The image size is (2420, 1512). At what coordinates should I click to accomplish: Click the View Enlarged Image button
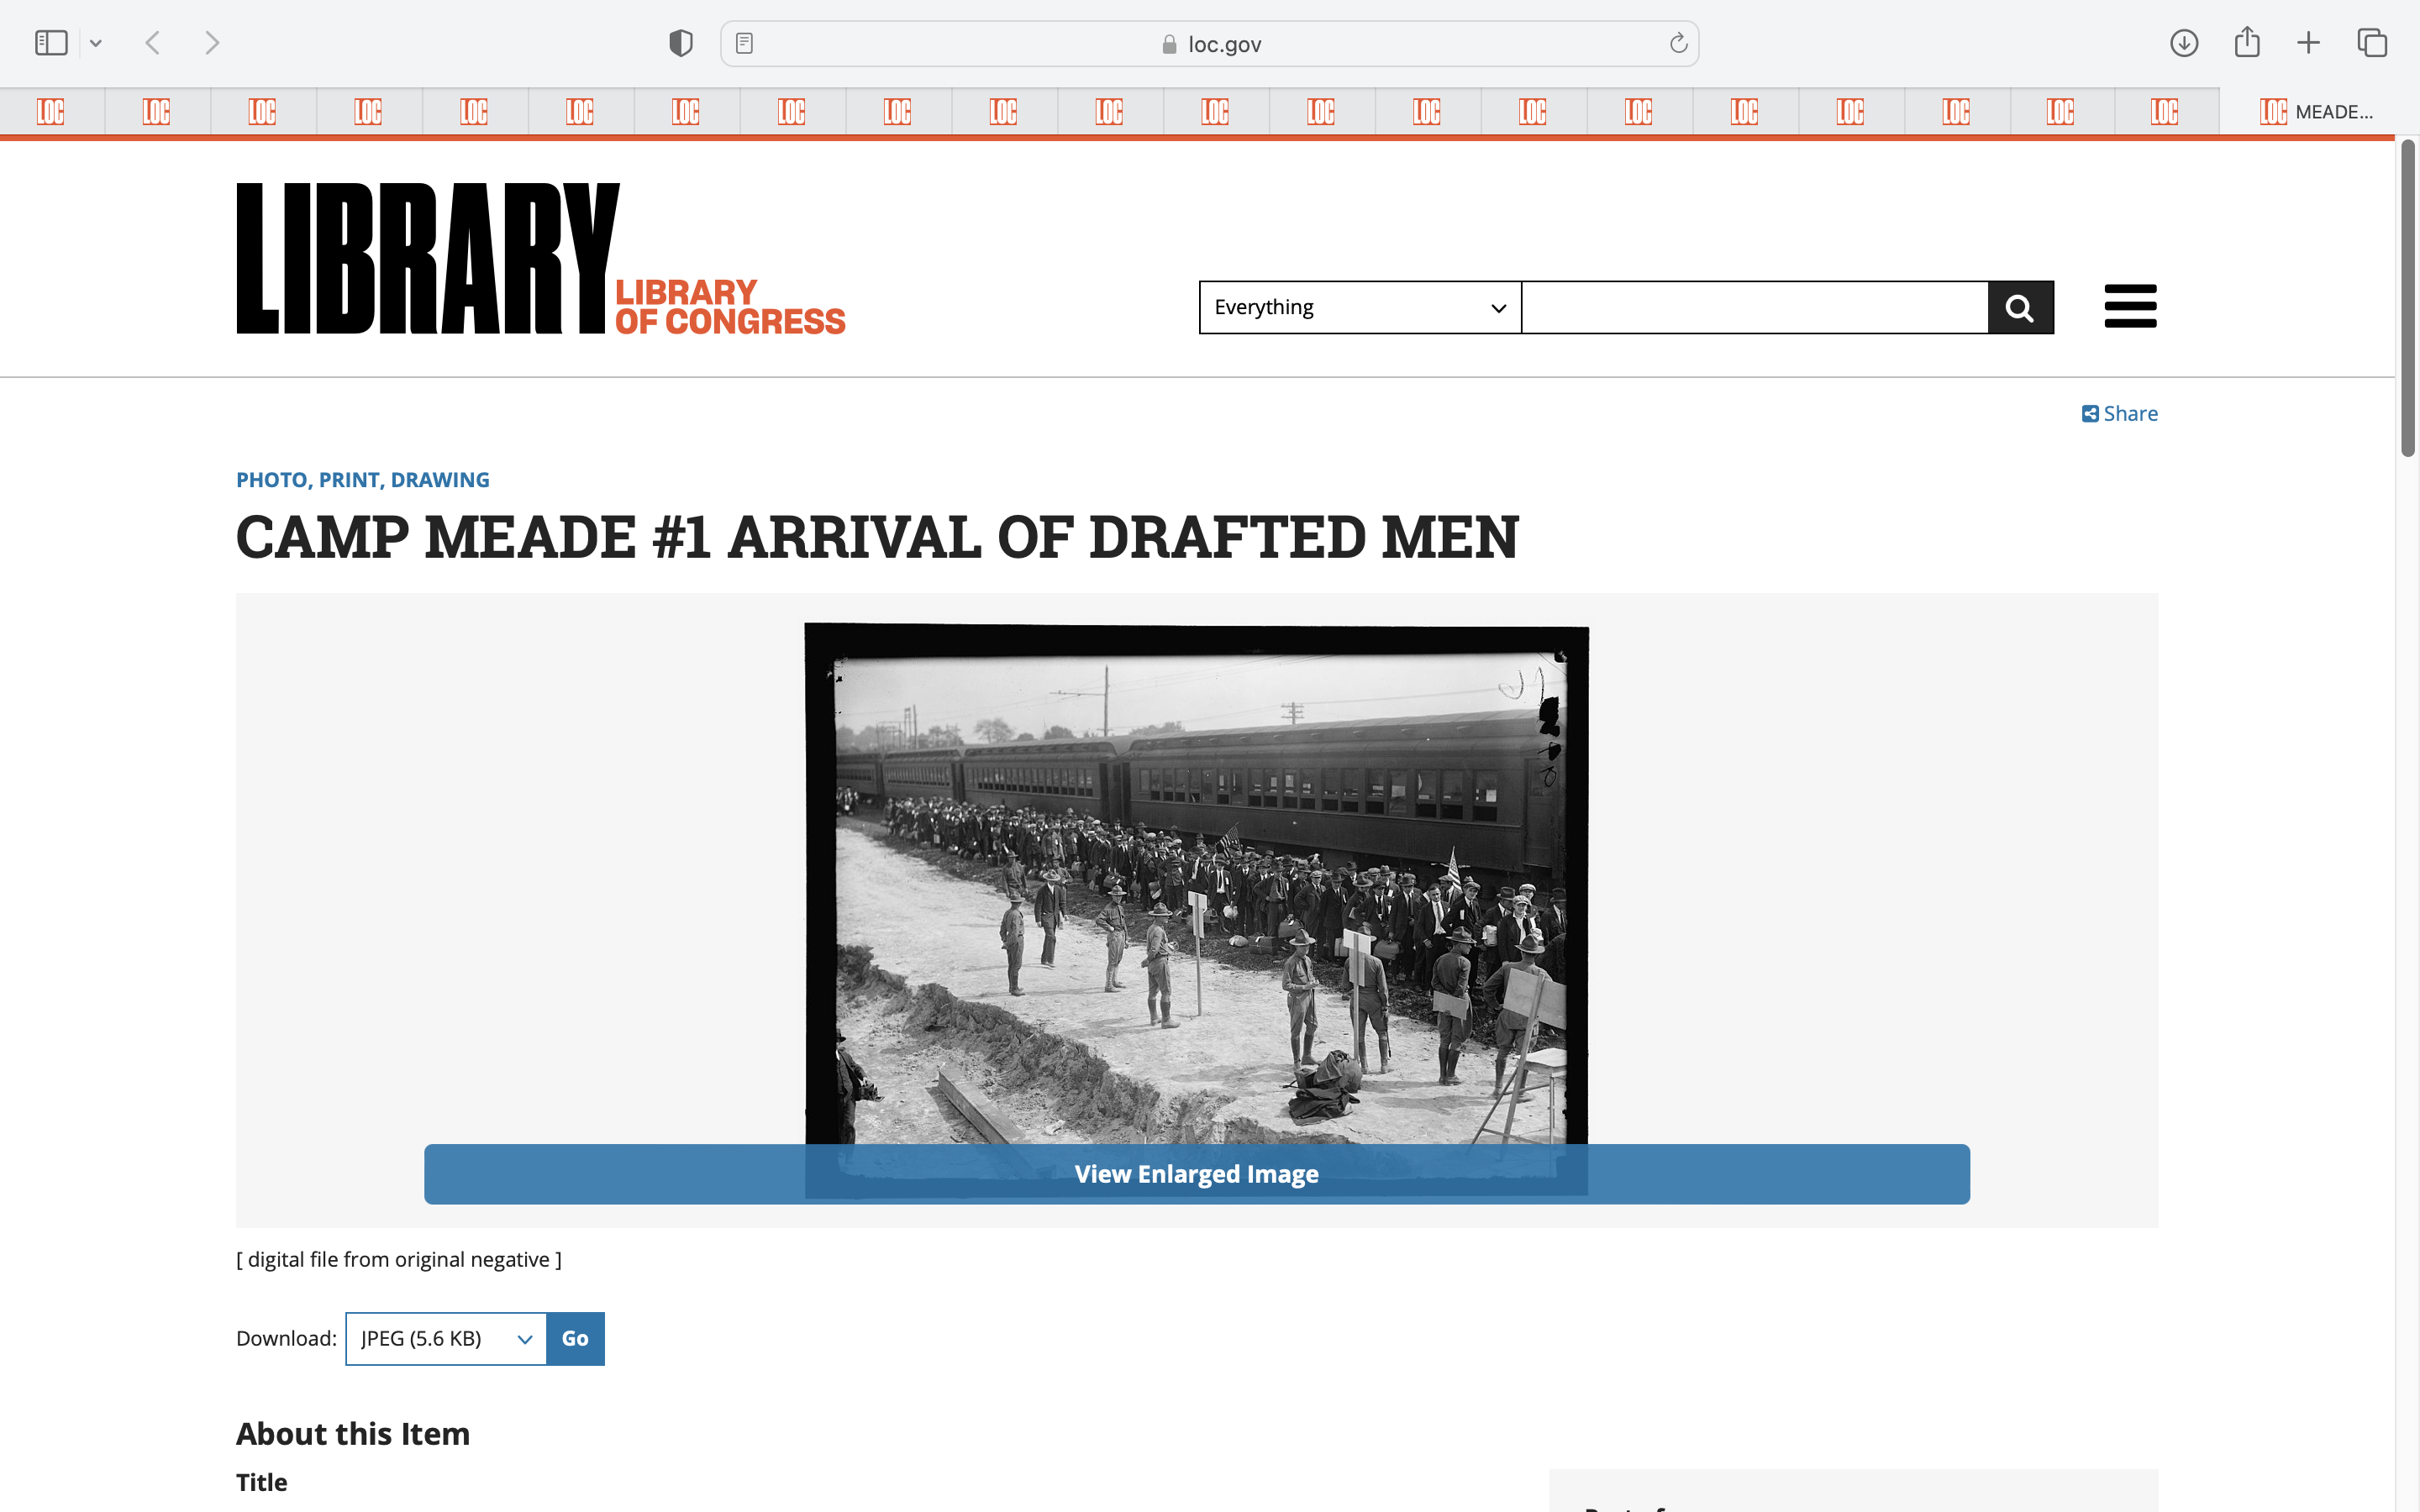(x=1196, y=1174)
